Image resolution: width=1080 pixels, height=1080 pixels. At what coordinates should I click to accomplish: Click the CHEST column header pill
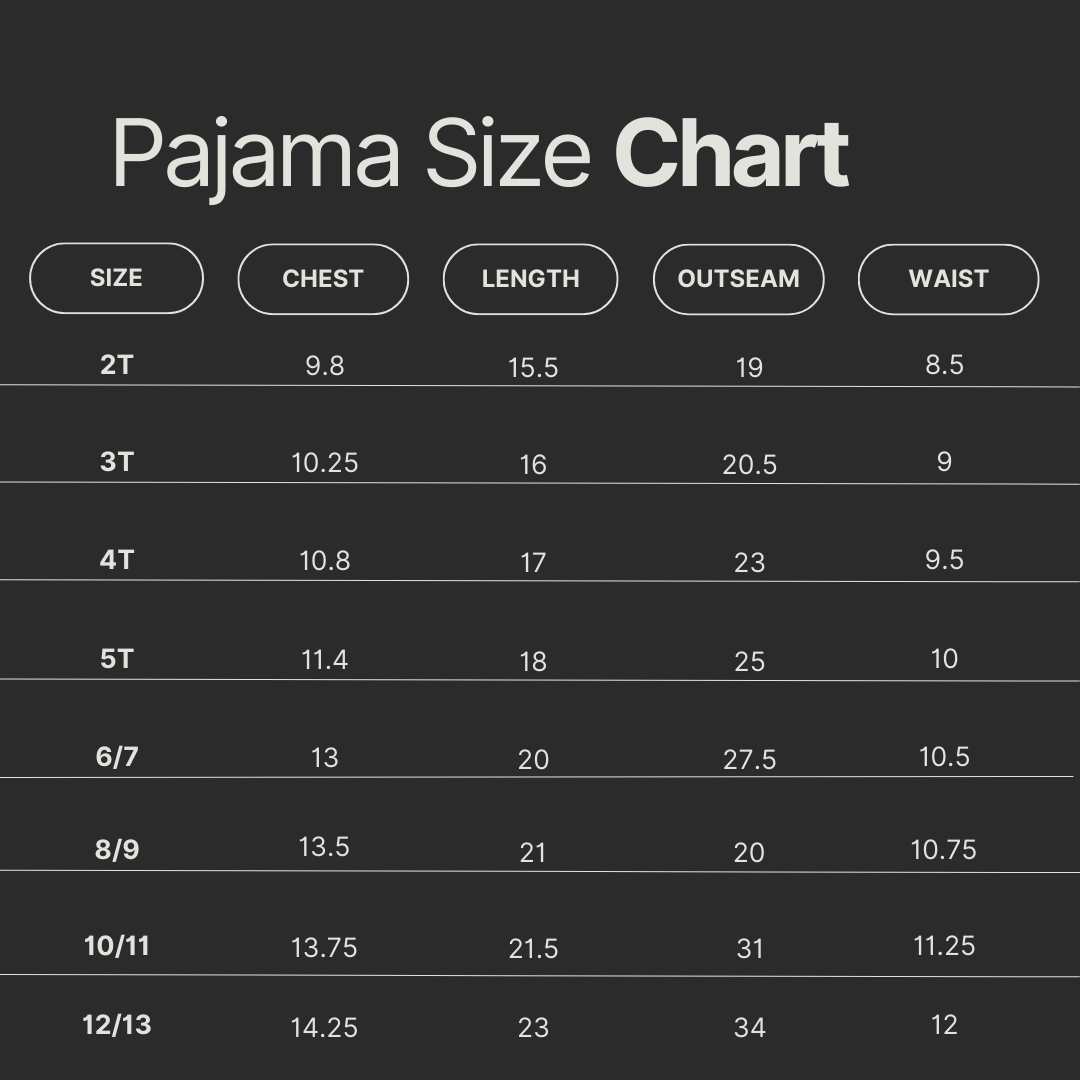pos(323,279)
